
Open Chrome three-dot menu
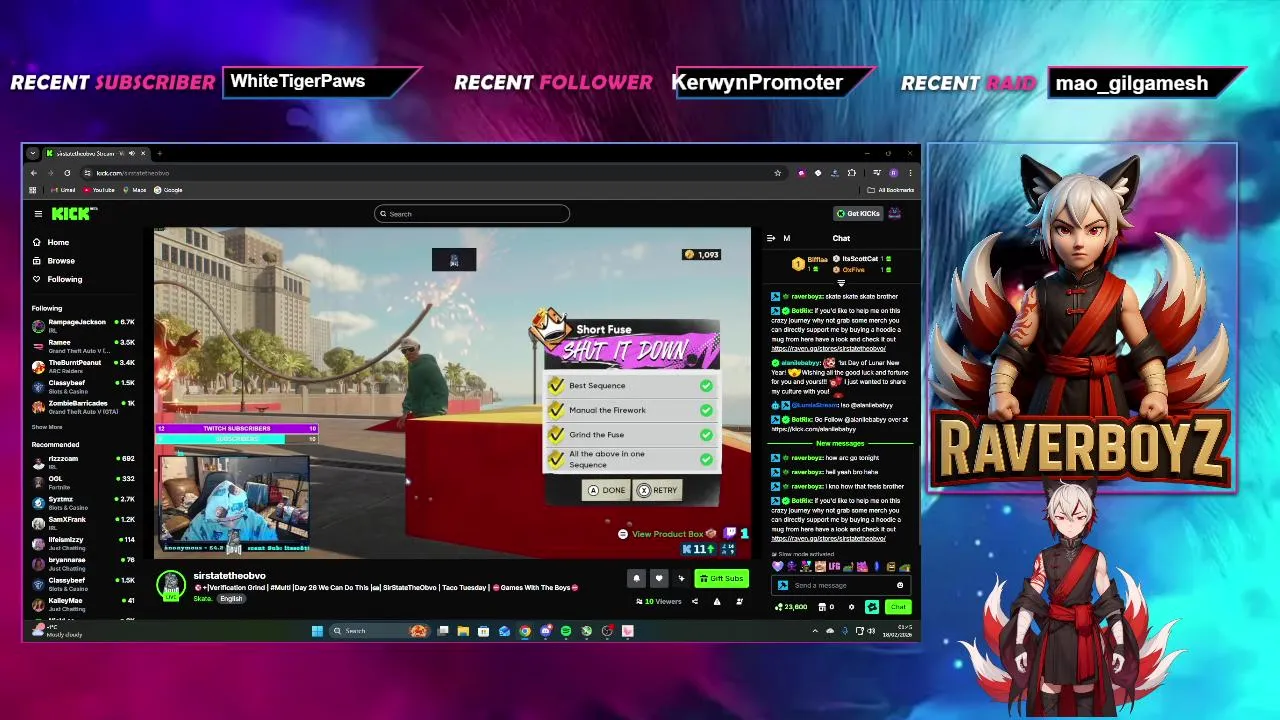[x=910, y=173]
